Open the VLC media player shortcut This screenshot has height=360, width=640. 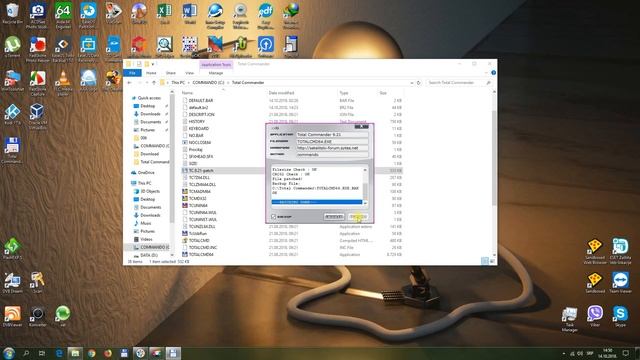point(63,82)
